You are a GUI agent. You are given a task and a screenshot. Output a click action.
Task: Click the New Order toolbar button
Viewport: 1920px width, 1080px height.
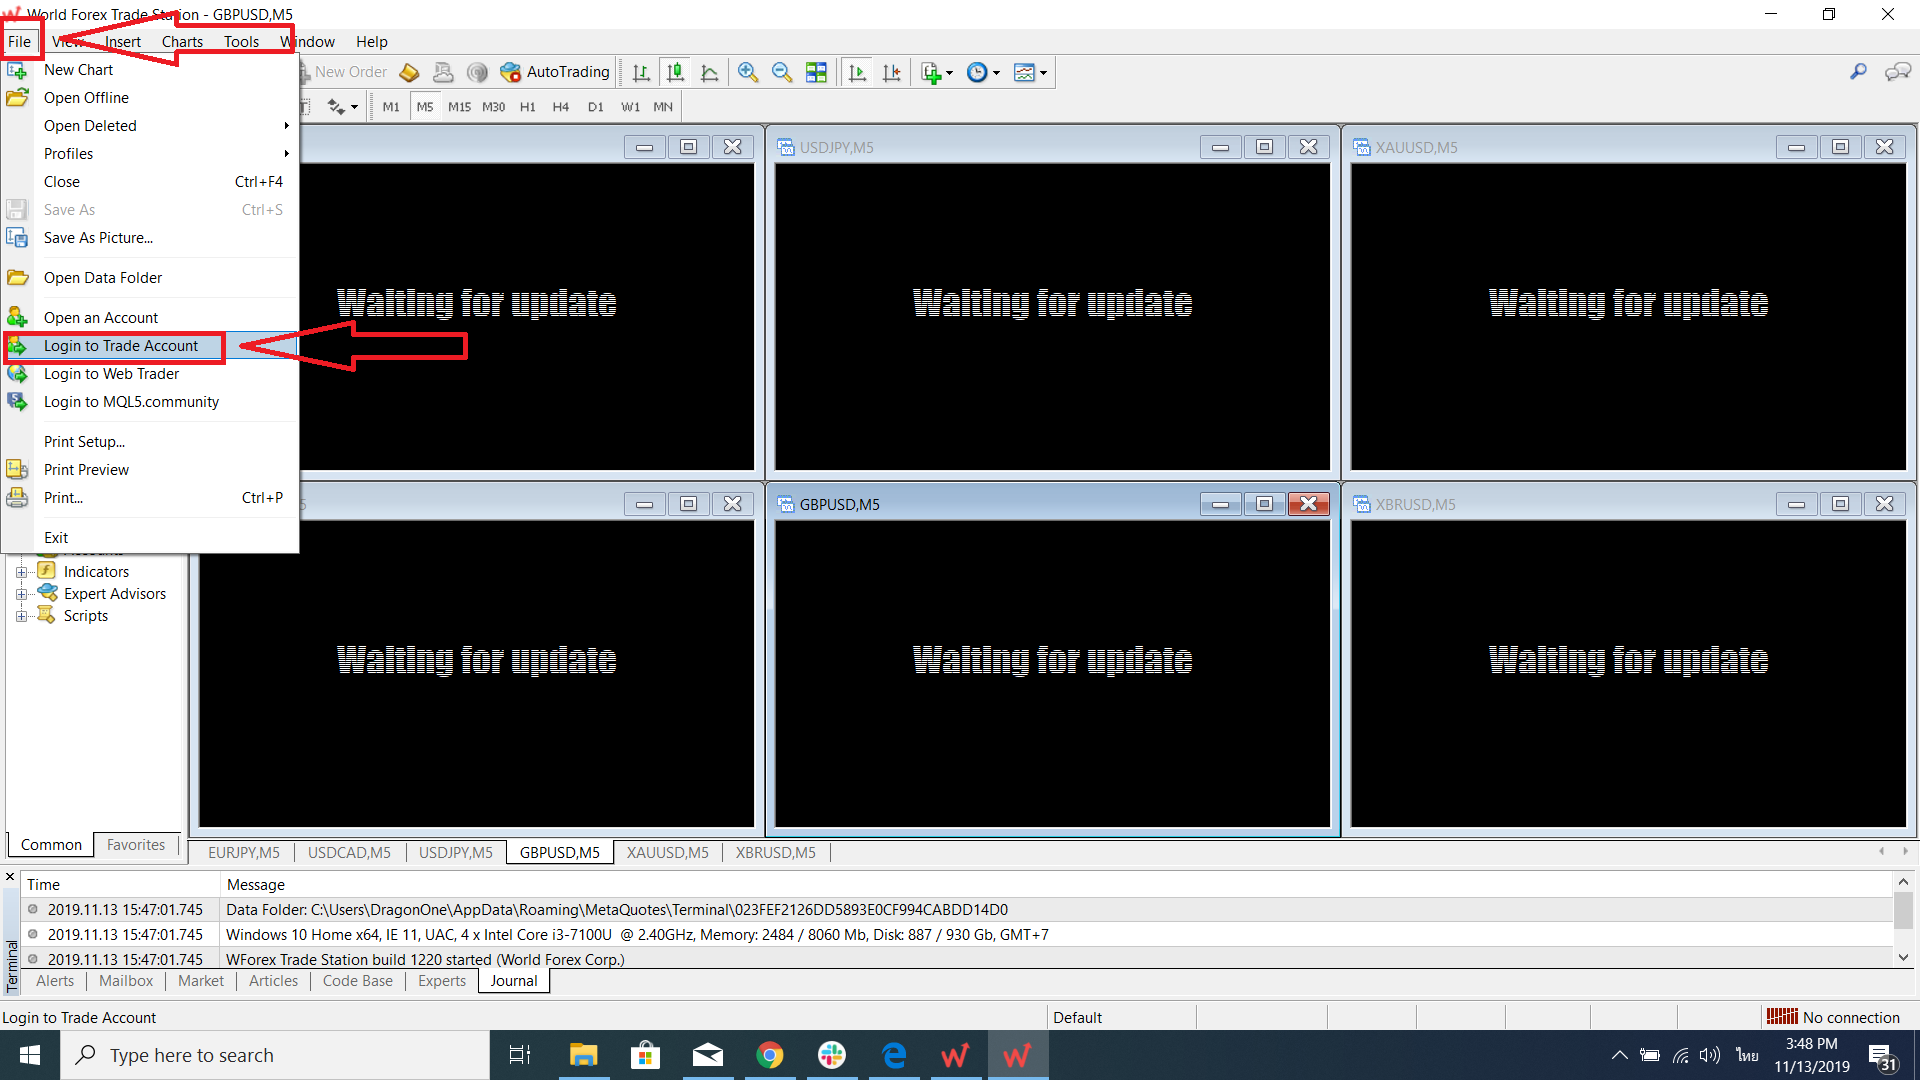pos(345,72)
